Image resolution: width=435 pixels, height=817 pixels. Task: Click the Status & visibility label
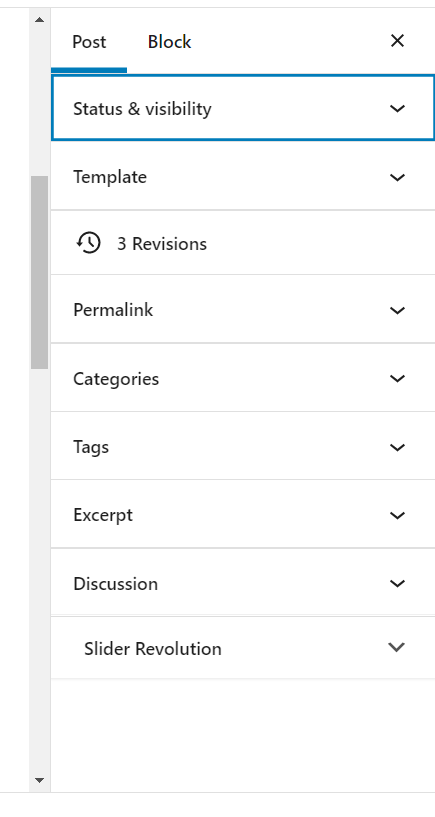pos(142,109)
